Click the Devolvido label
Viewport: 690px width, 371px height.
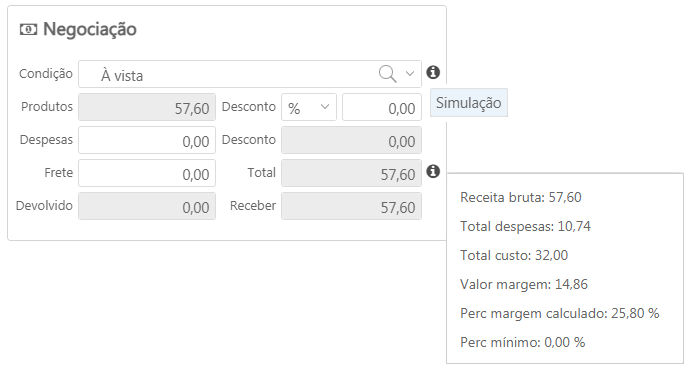point(44,206)
